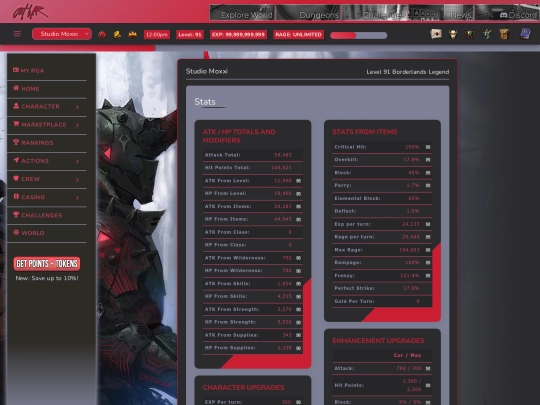The image size is (540, 405).
Task: Open My RGA in sidebar
Action: click(x=29, y=71)
